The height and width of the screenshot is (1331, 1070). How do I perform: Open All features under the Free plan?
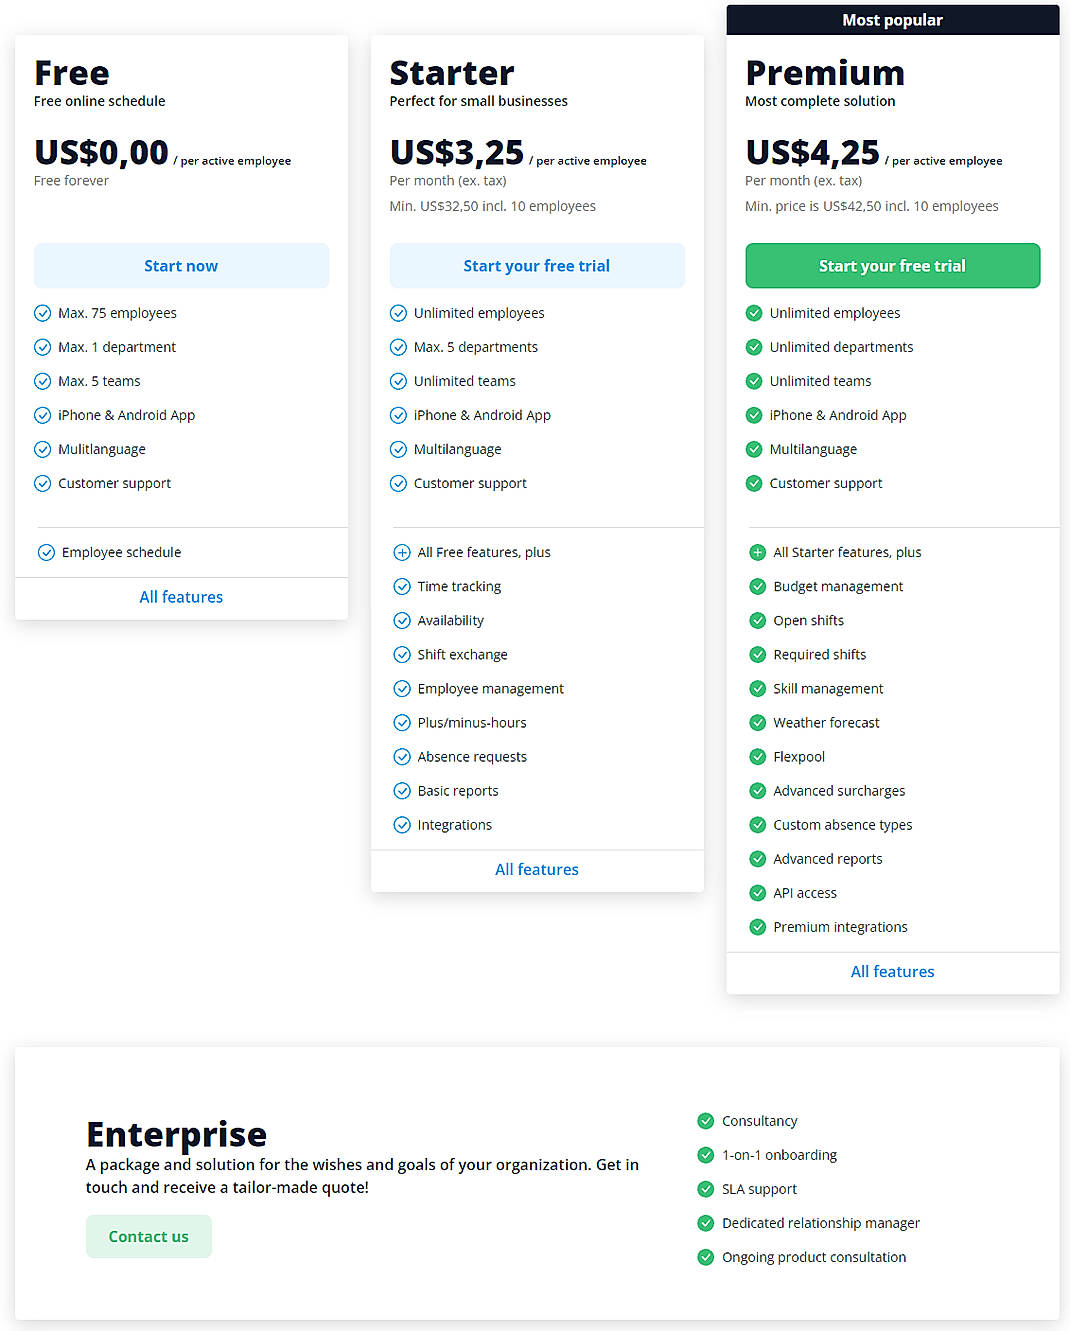181,597
